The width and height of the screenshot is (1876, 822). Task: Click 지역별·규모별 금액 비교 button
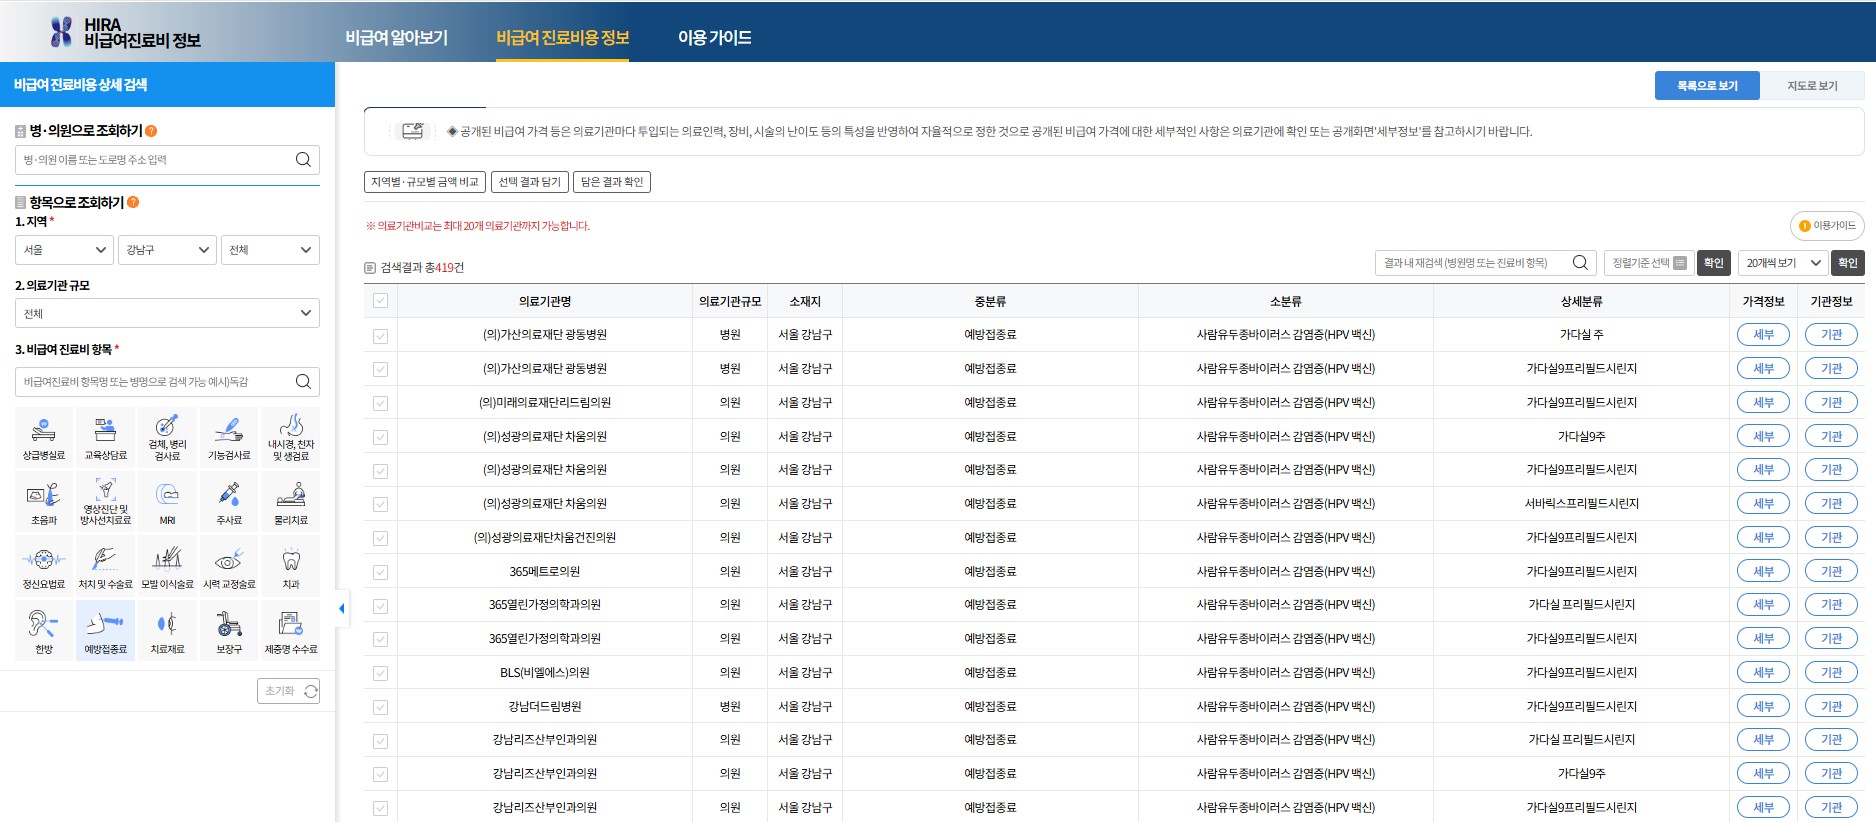point(425,182)
